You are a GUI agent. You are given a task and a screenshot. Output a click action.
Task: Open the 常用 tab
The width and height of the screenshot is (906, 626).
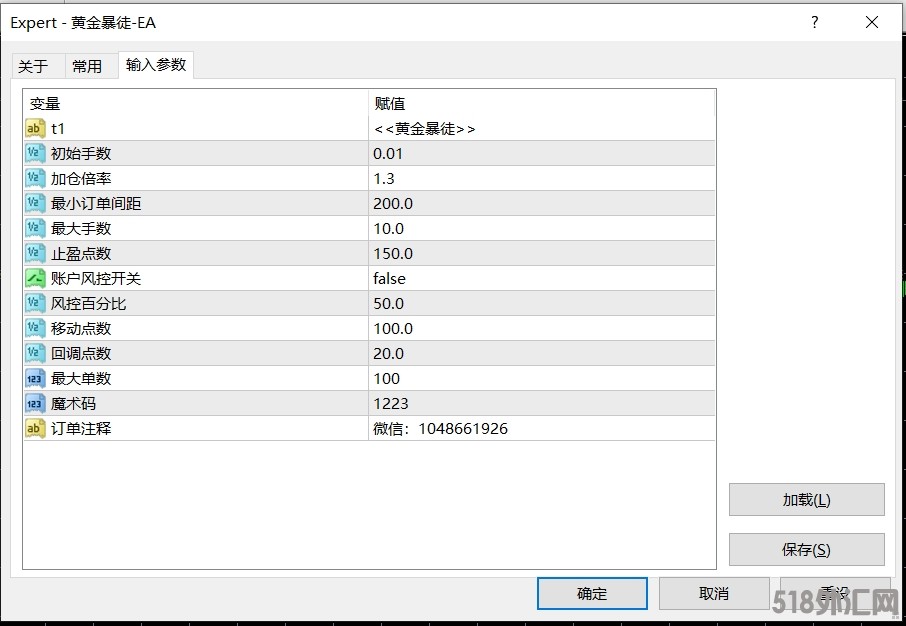[87, 66]
